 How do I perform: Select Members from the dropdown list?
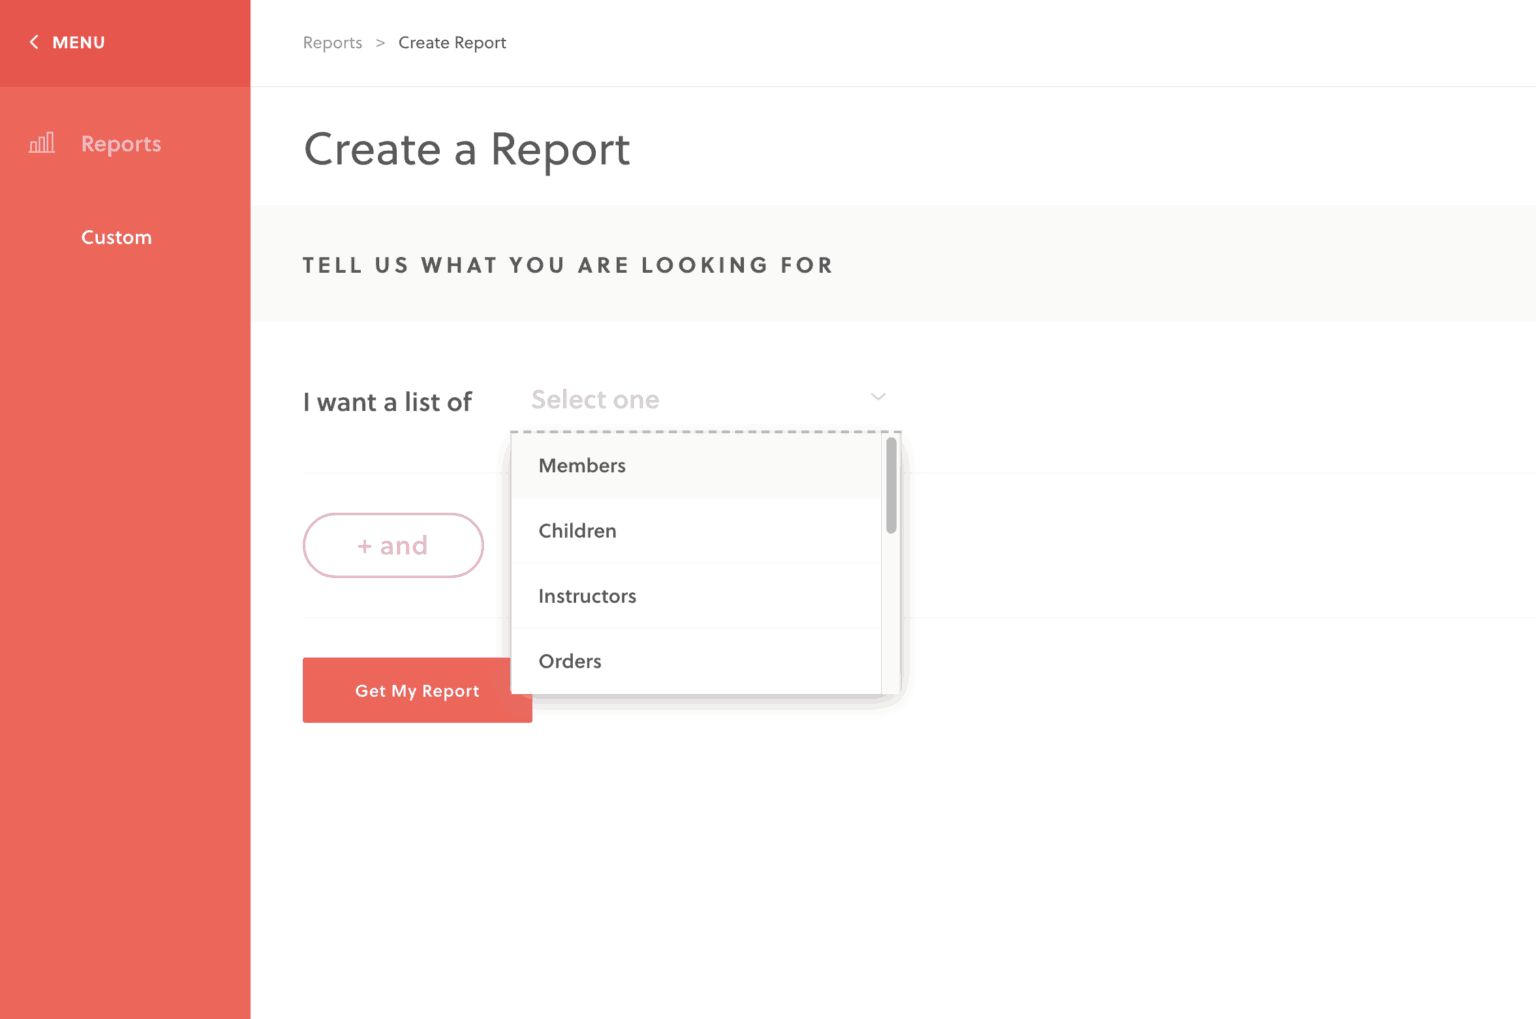582,465
